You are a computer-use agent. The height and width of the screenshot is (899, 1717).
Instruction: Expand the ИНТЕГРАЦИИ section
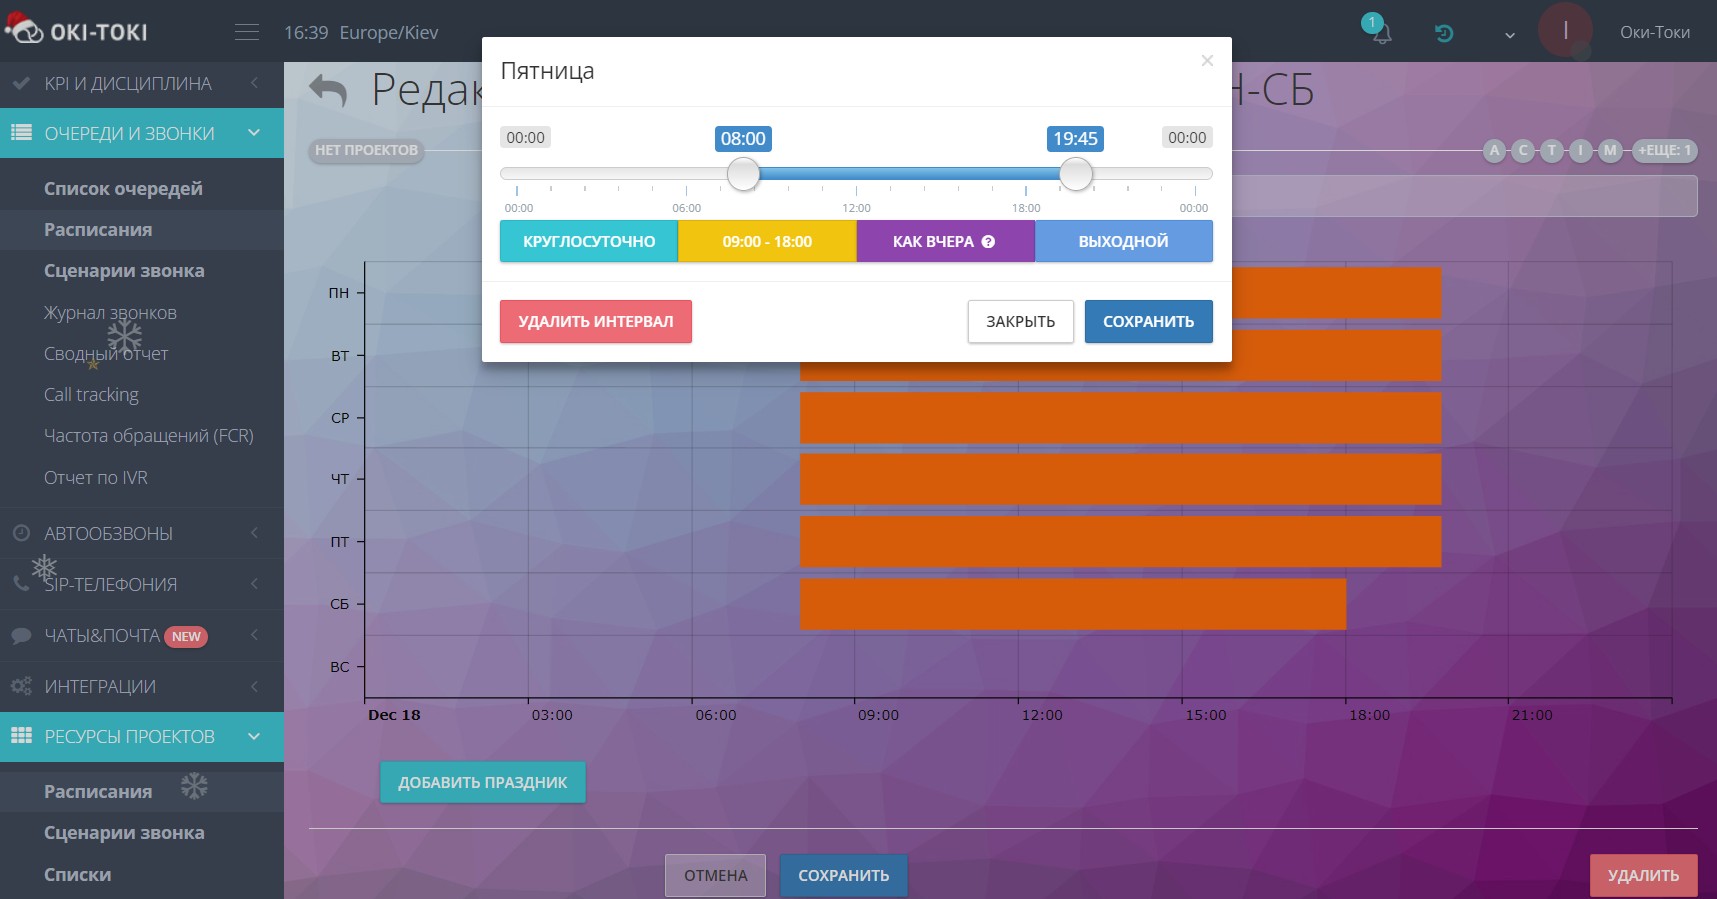(142, 686)
